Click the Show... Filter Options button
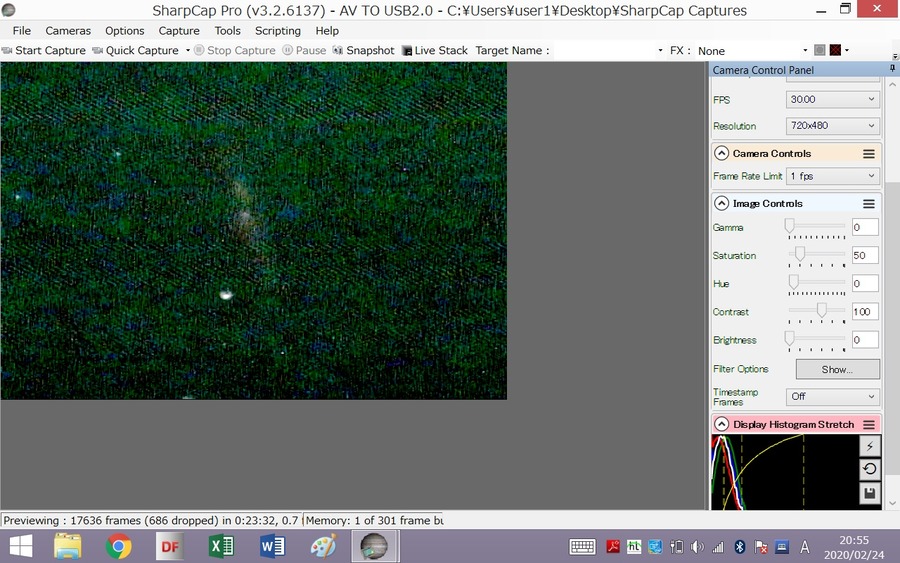900x563 pixels. pyautogui.click(x=837, y=370)
